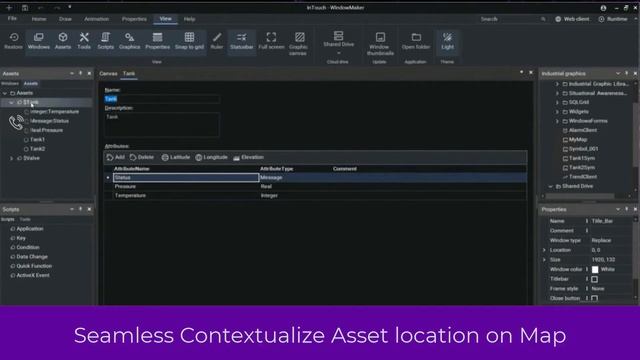Viewport: 640px width, 360px height.
Task: Open the Graphic canvas
Action: 298,44
